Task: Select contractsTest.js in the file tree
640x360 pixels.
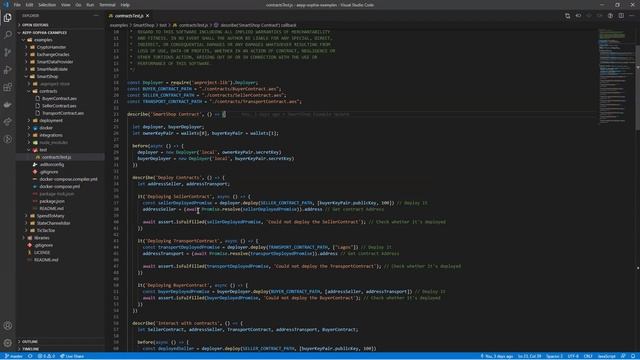Action: 60,157
